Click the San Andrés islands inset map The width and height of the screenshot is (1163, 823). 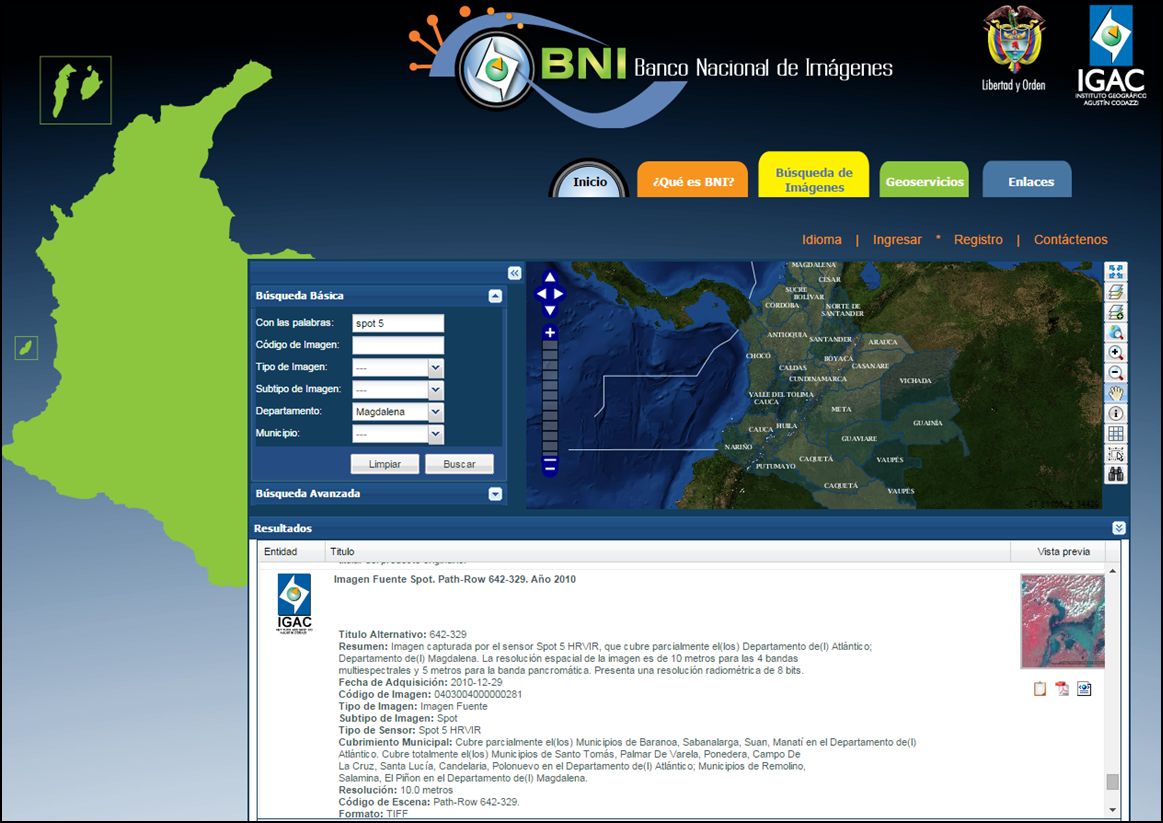tap(76, 90)
